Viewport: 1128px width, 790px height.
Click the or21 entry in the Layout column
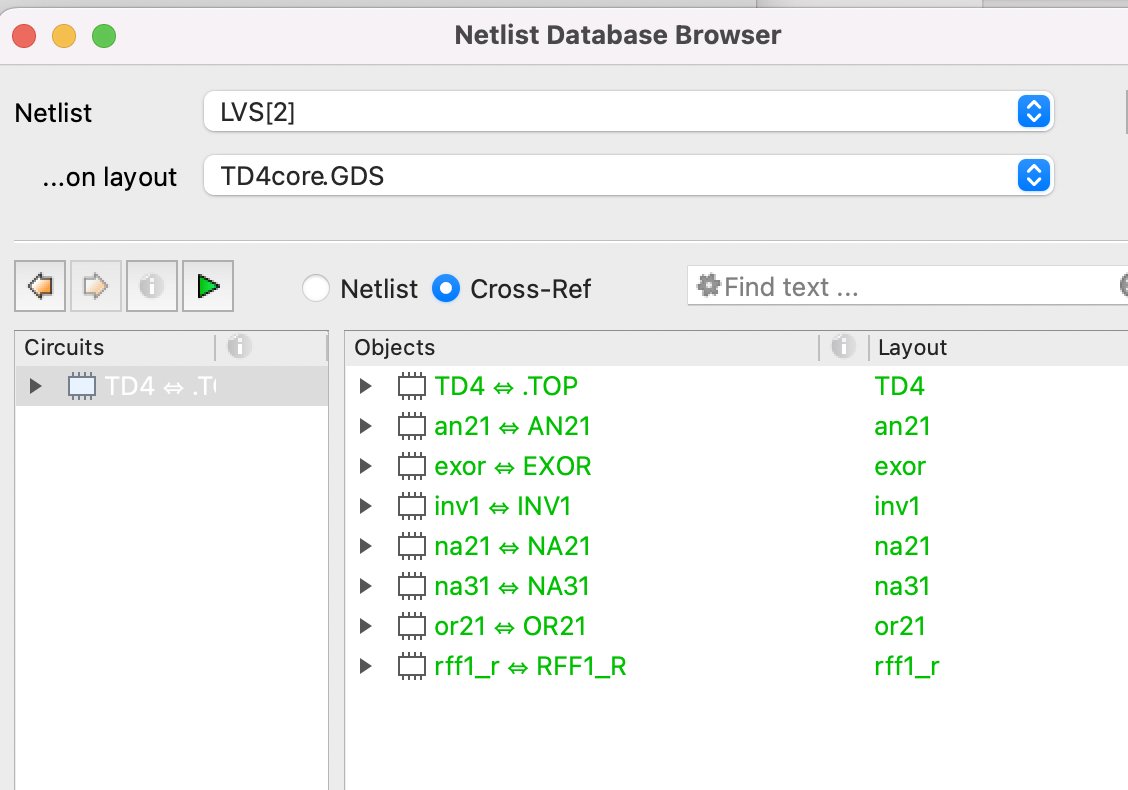tap(900, 626)
